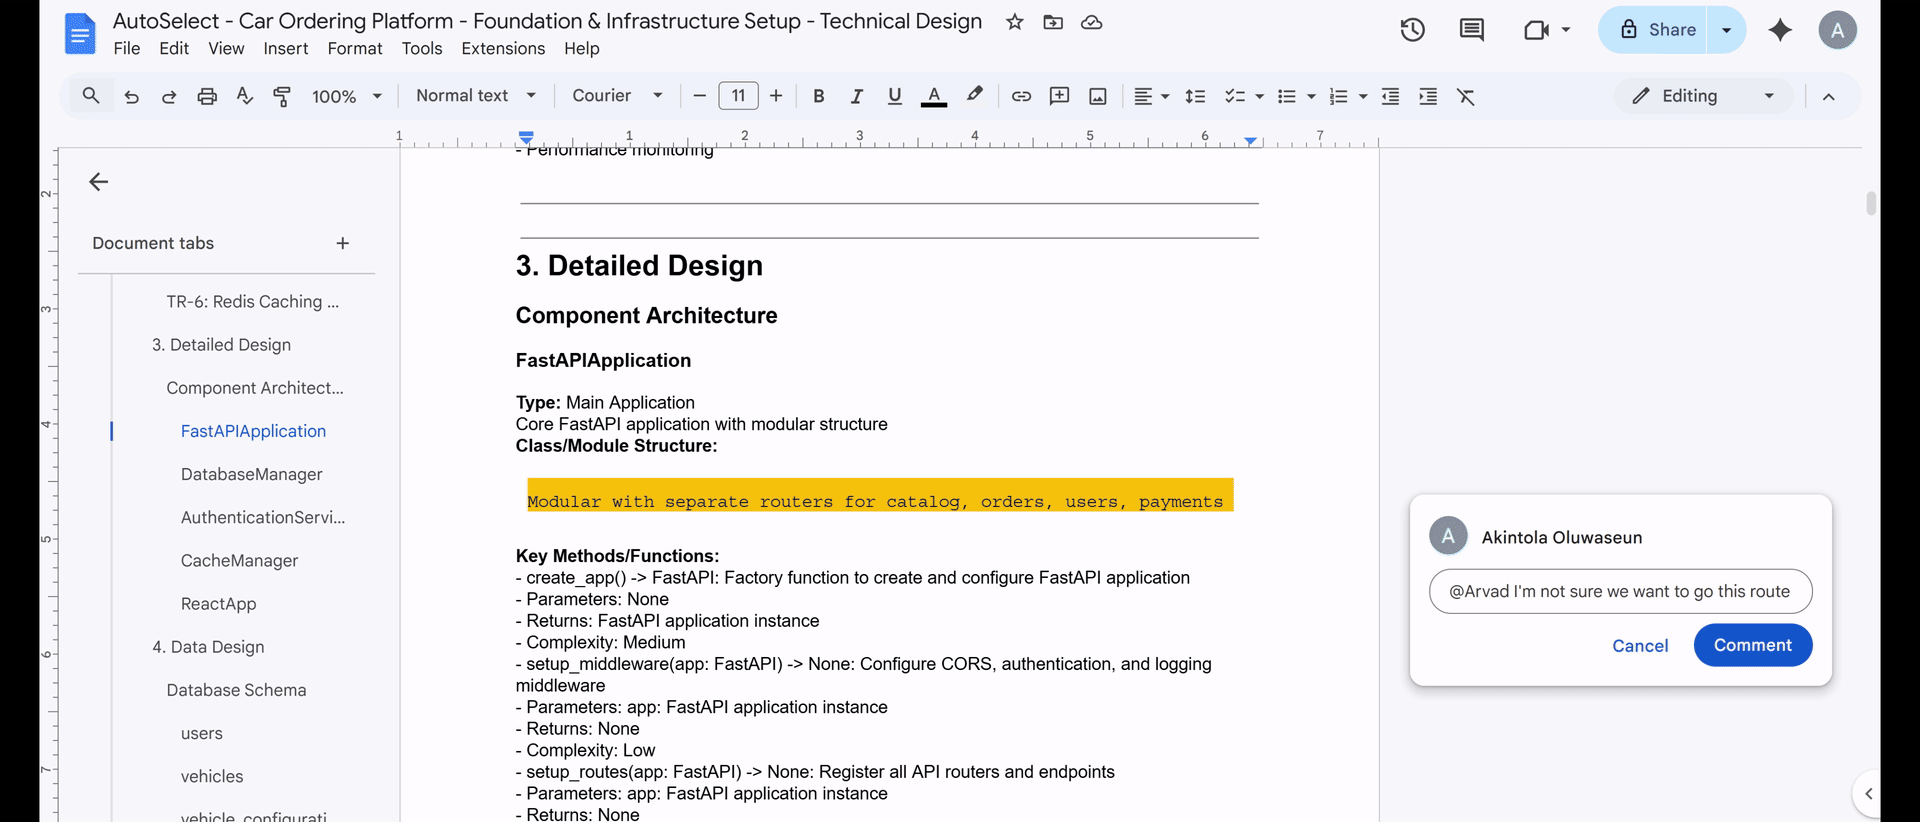The width and height of the screenshot is (1920, 822).
Task: Click the blue Comment button
Action: tap(1752, 645)
